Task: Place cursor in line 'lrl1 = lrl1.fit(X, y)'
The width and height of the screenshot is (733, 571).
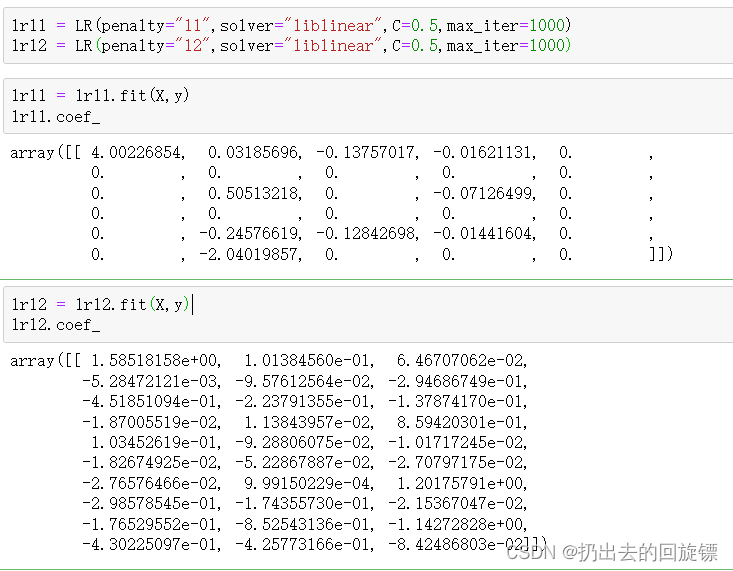Action: point(100,96)
